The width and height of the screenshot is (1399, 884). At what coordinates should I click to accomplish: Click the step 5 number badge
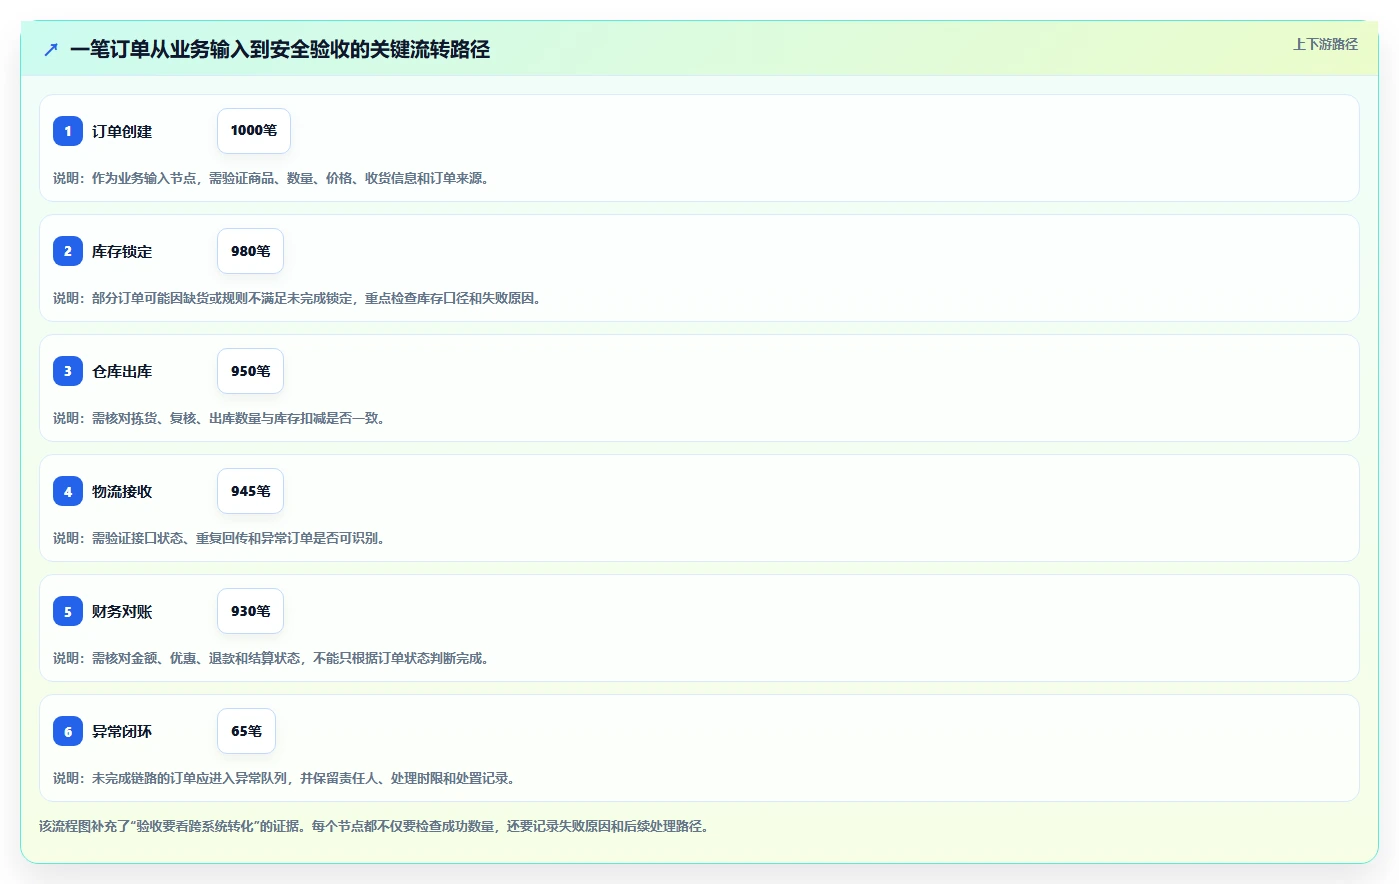(68, 611)
